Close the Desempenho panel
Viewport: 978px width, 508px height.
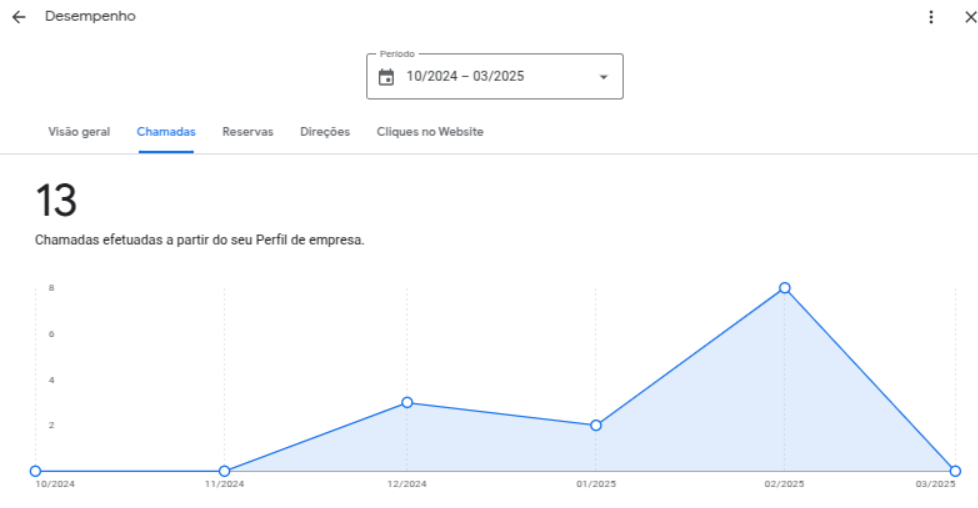coord(971,17)
